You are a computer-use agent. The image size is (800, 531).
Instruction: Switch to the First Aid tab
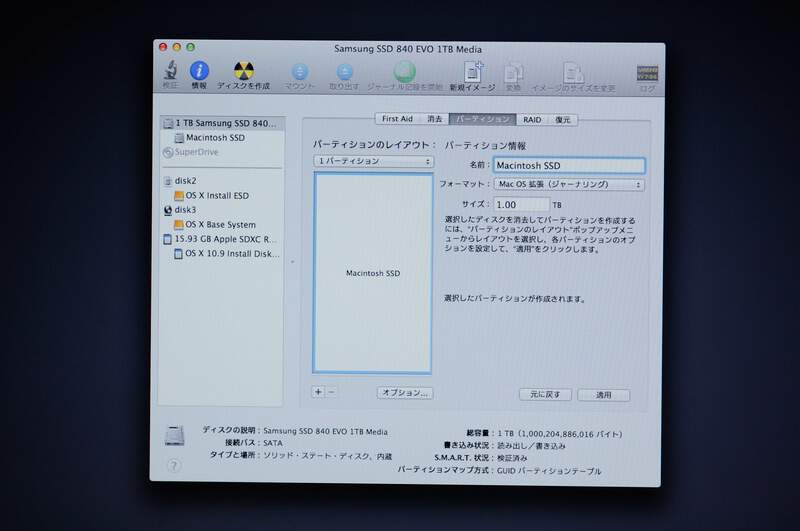397,119
